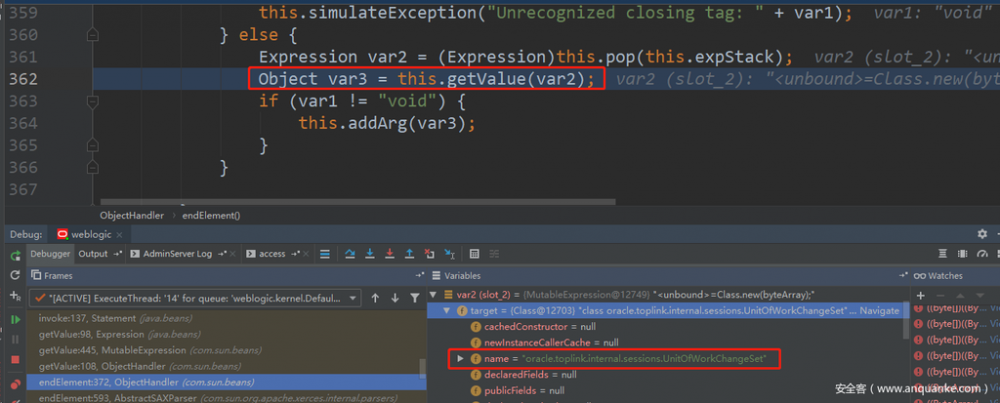The width and height of the screenshot is (1000, 403).
Task: Click the Drop Frame icon
Action: pos(429,254)
